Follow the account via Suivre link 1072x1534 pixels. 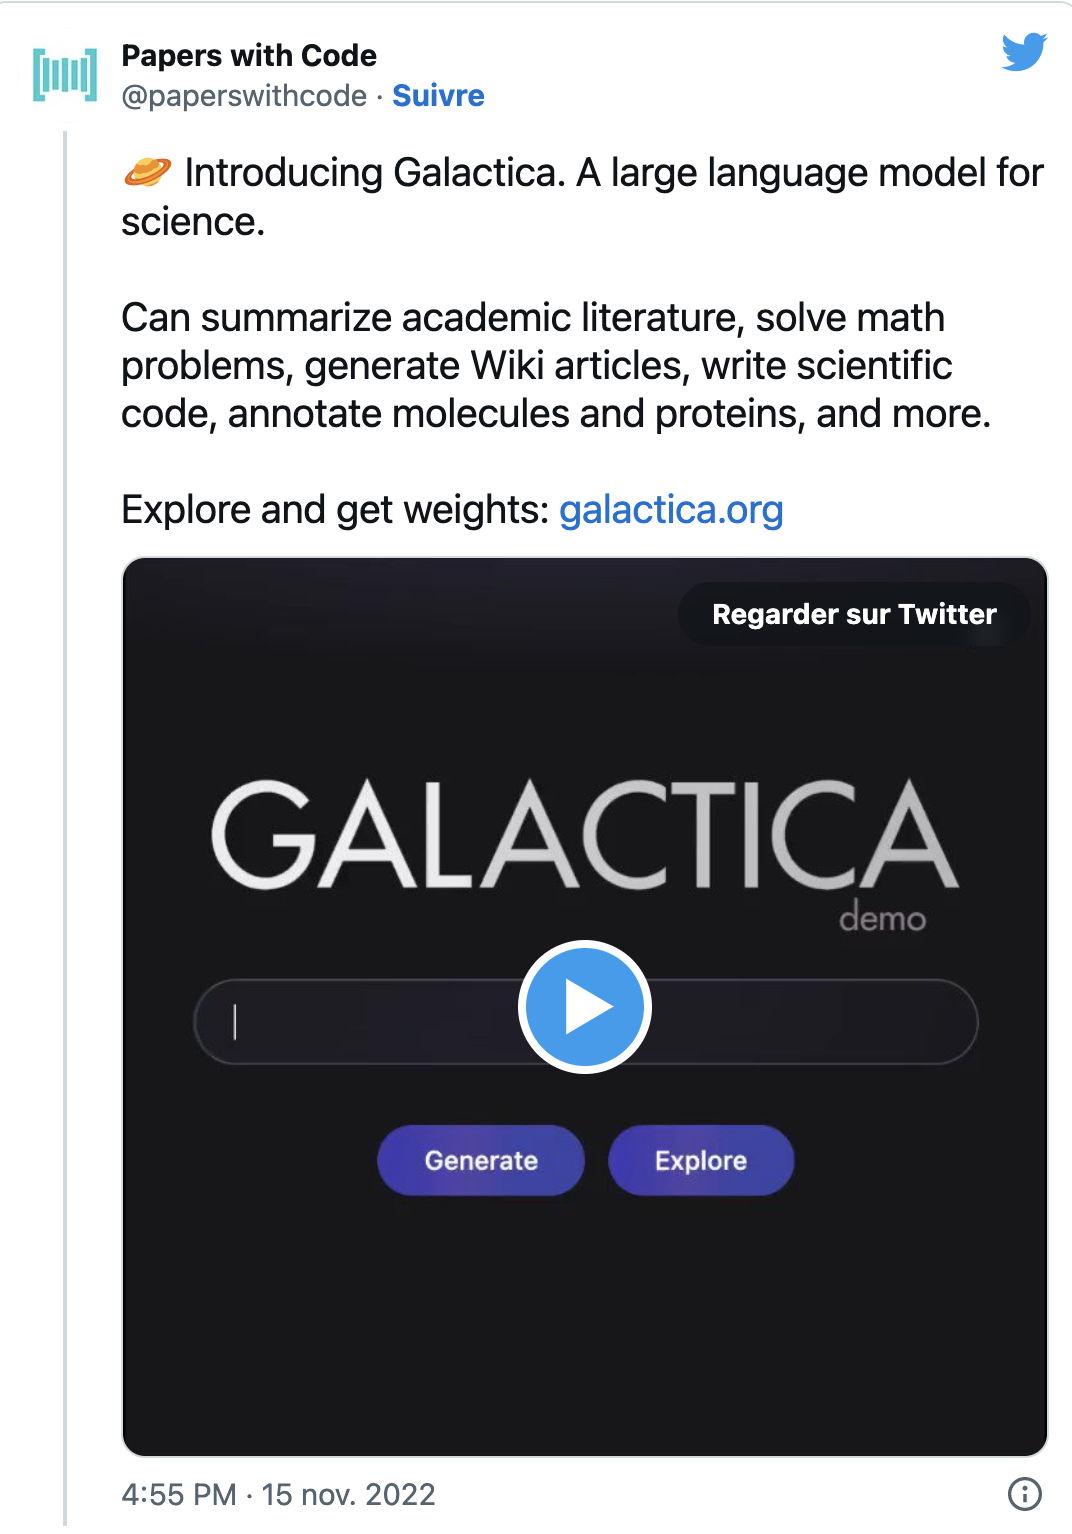coord(438,96)
